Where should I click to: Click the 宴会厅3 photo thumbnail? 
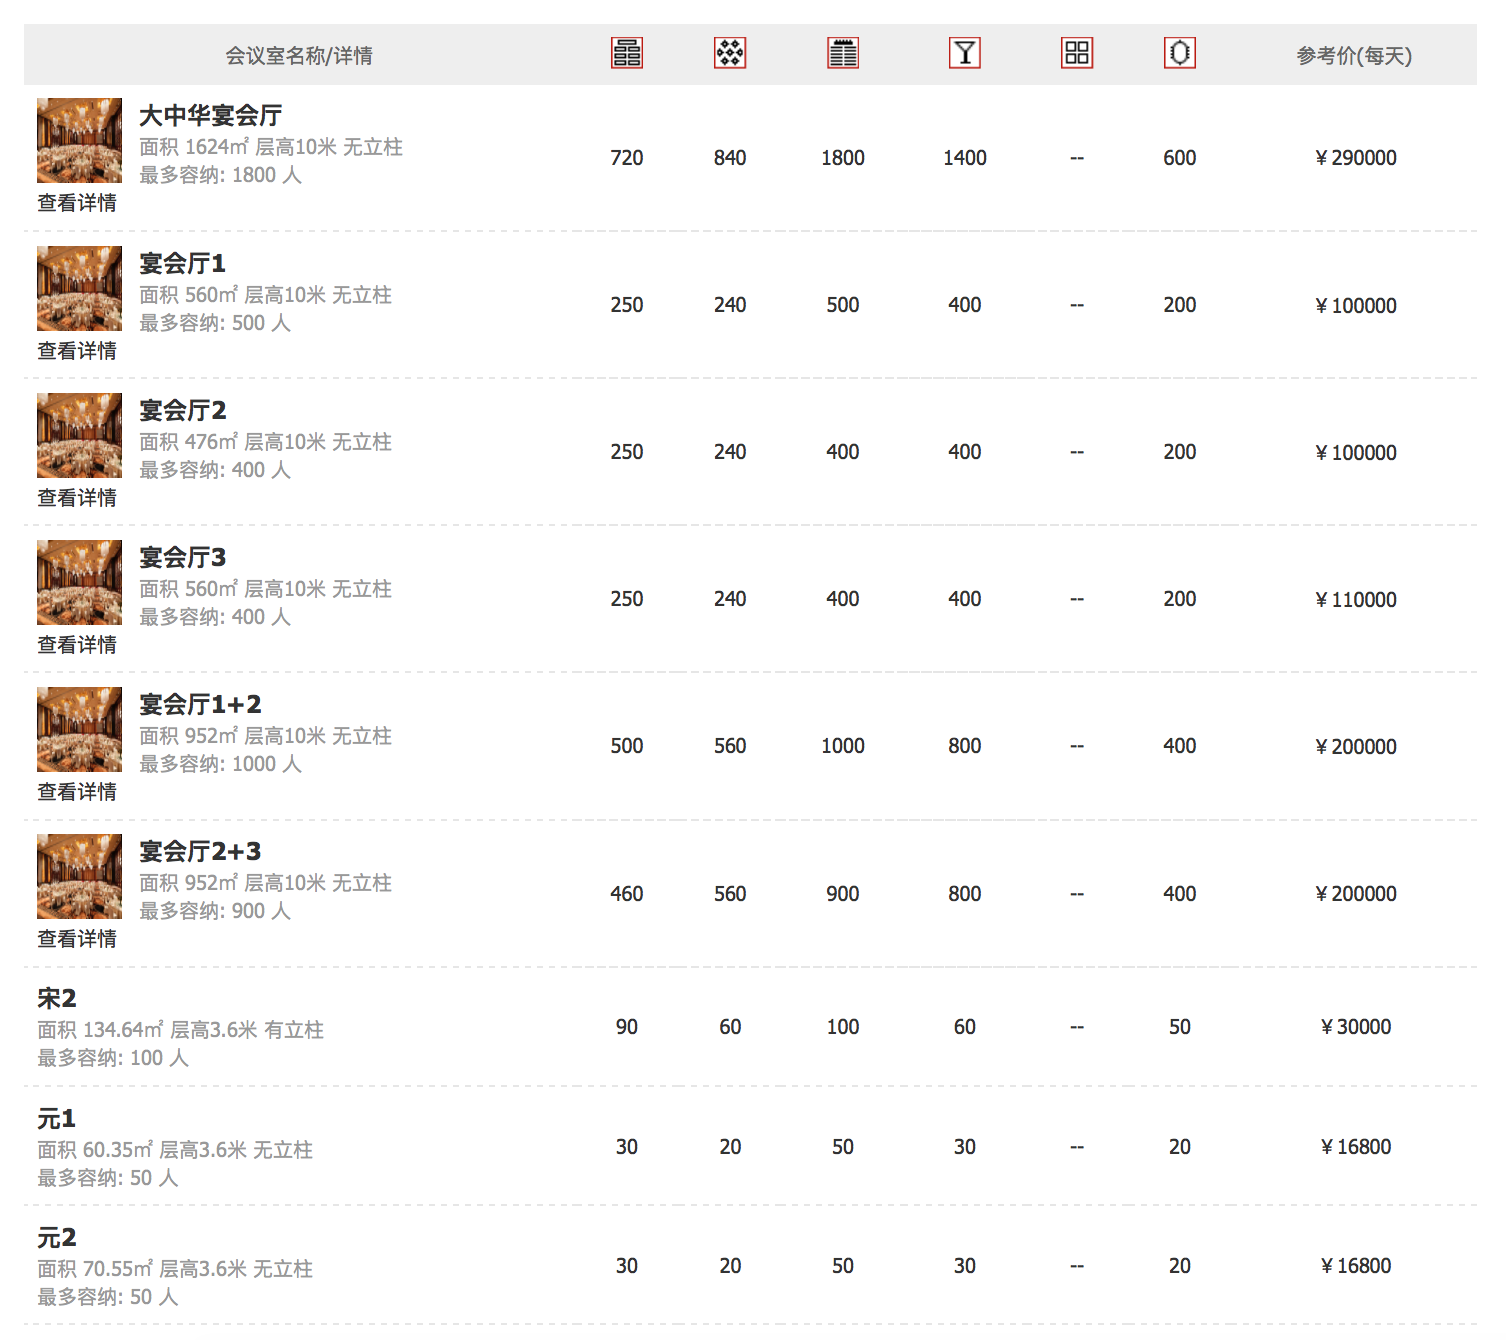point(79,582)
